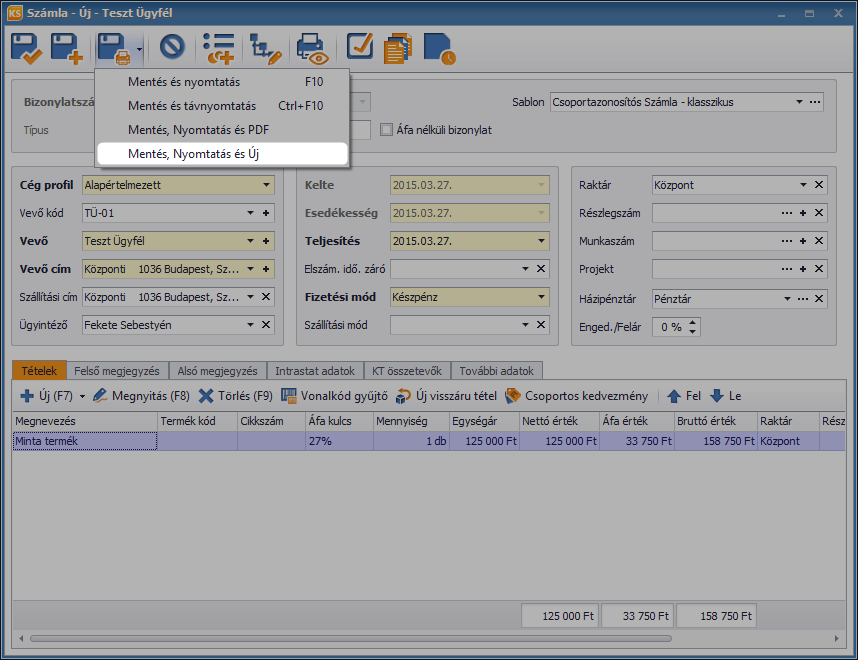Open the save-and-print dropdown arrow
858x660 pixels.
point(140,49)
